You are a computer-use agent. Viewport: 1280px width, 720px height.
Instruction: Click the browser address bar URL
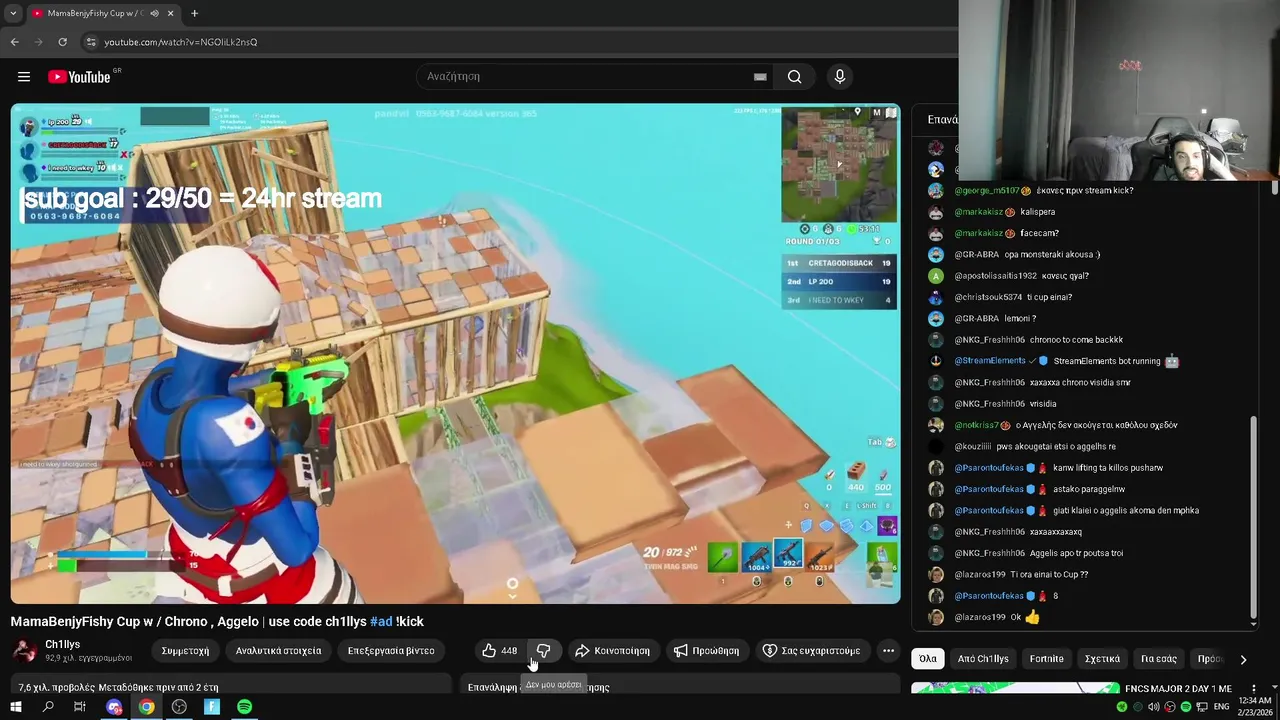[x=181, y=42]
